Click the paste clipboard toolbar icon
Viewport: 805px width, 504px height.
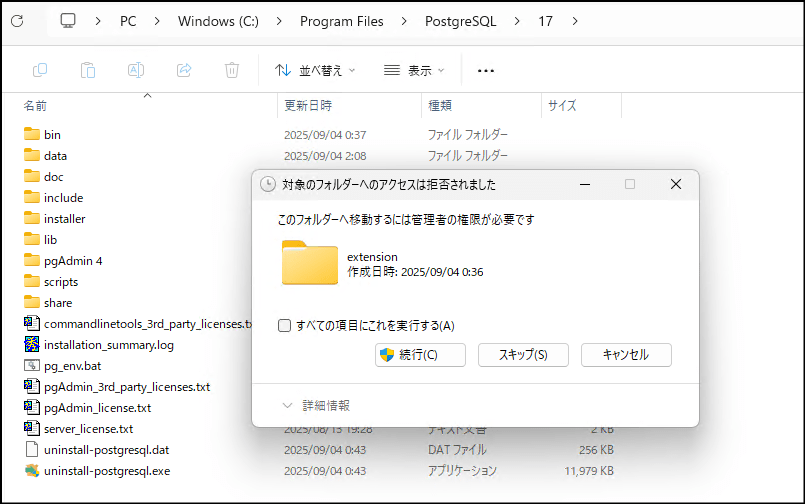[88, 70]
